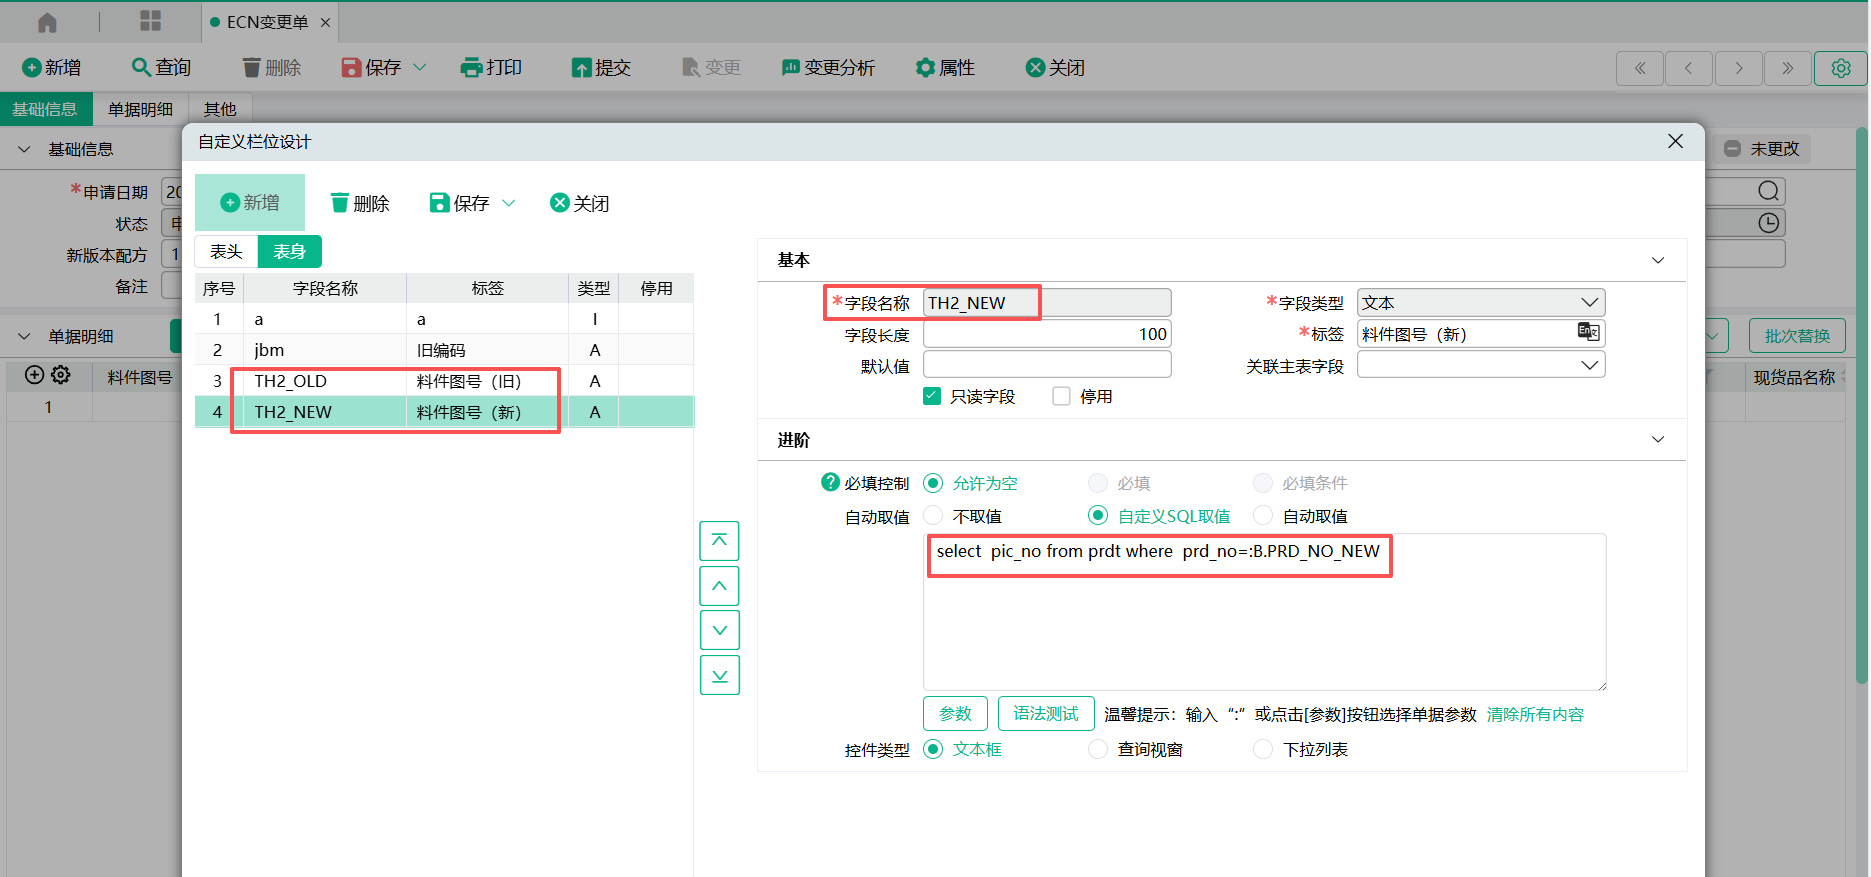Switch to the 表头 tab
The image size is (1871, 877).
pyautogui.click(x=226, y=252)
